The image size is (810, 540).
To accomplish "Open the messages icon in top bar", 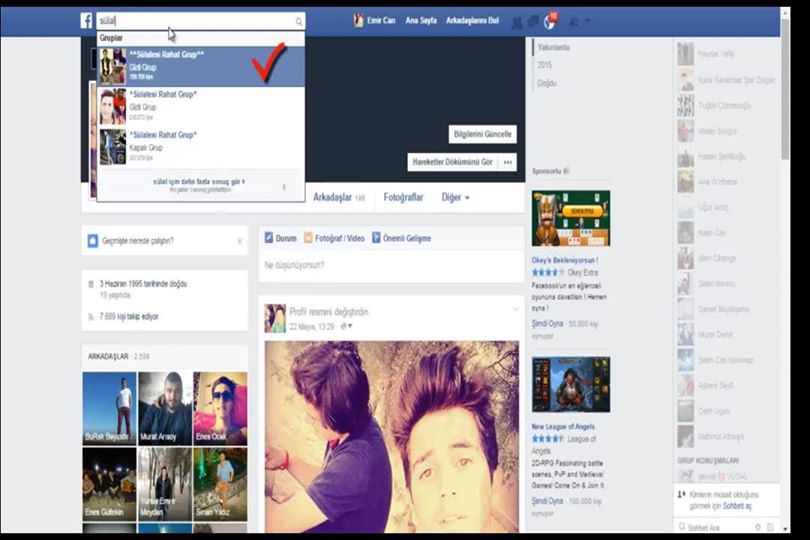I will (x=533, y=22).
